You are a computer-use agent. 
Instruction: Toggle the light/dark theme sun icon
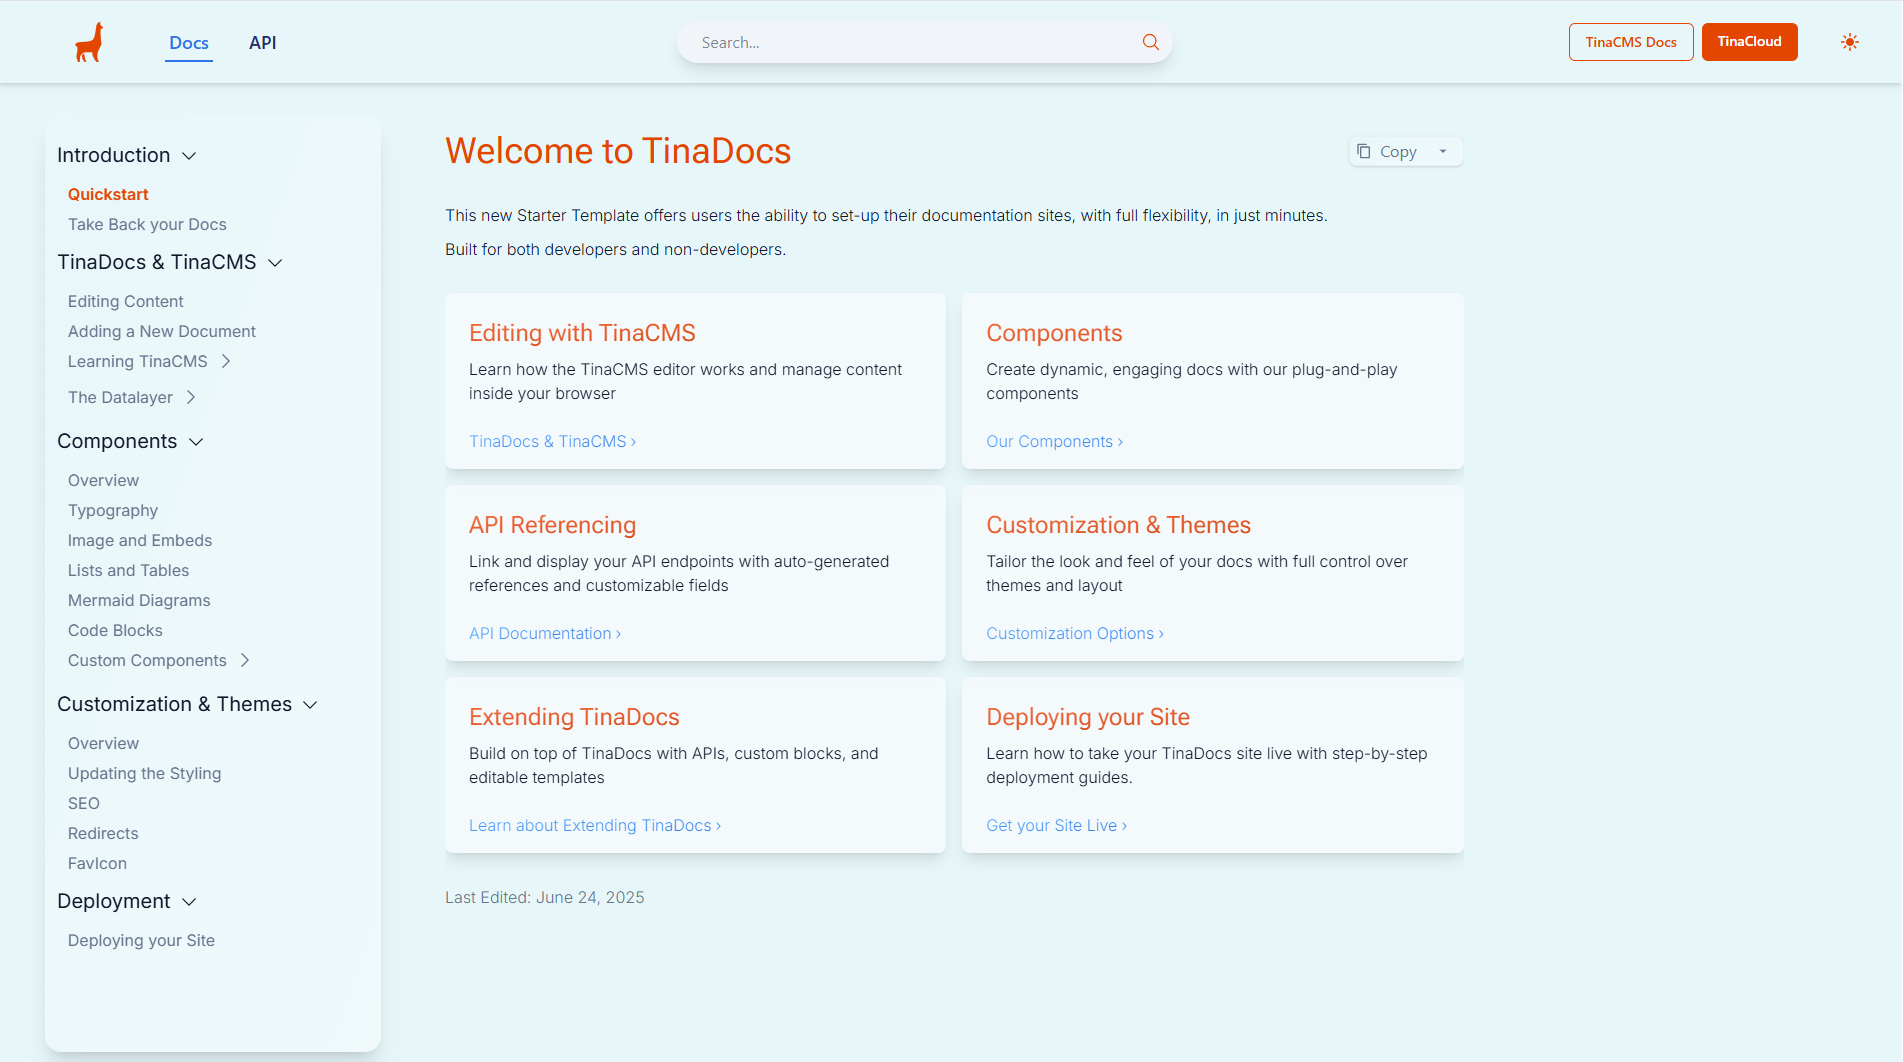(x=1849, y=42)
